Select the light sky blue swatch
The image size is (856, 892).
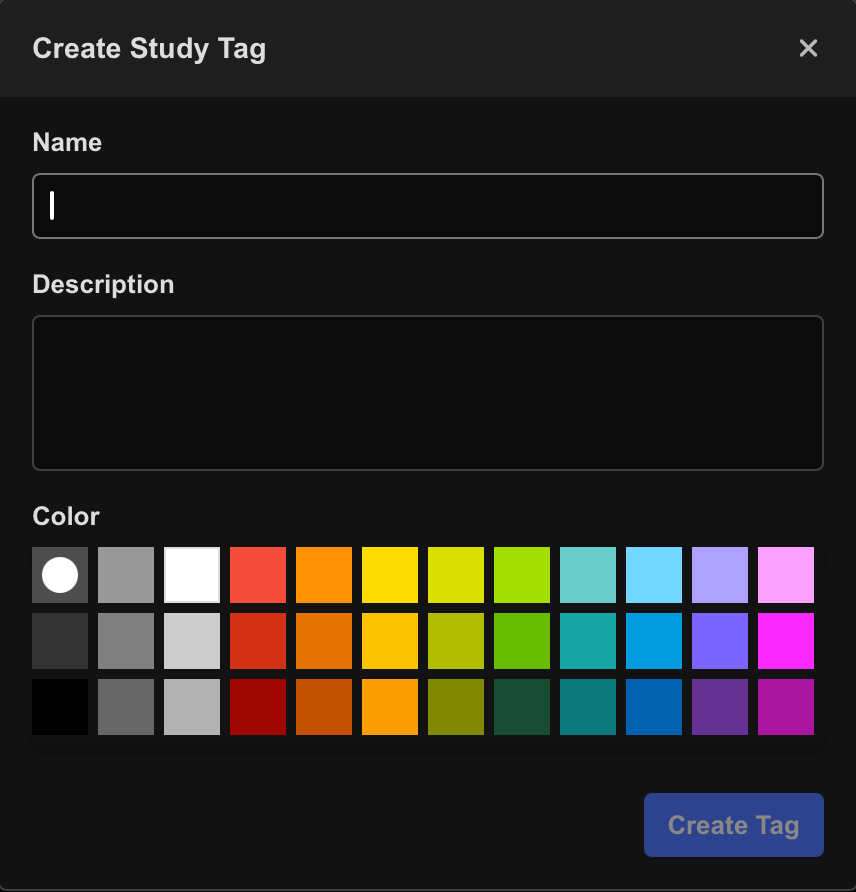[654, 575]
